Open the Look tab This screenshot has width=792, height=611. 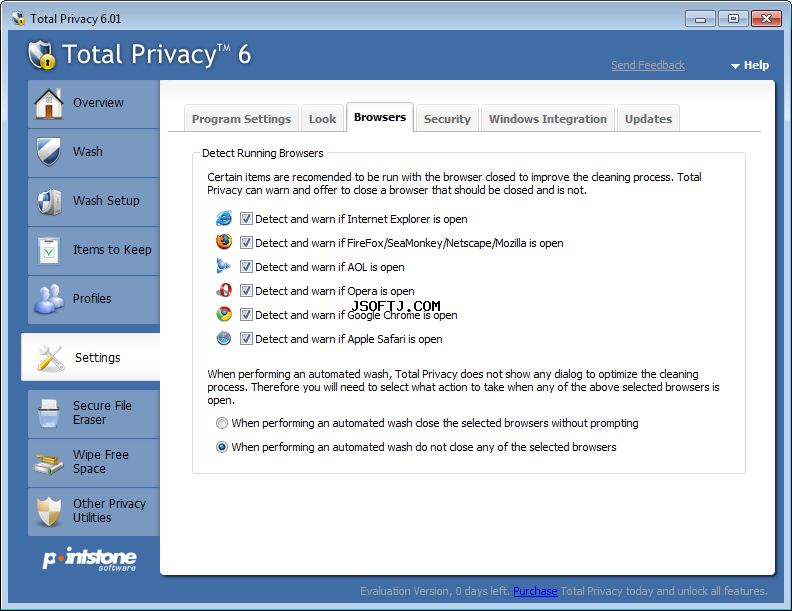coord(322,119)
